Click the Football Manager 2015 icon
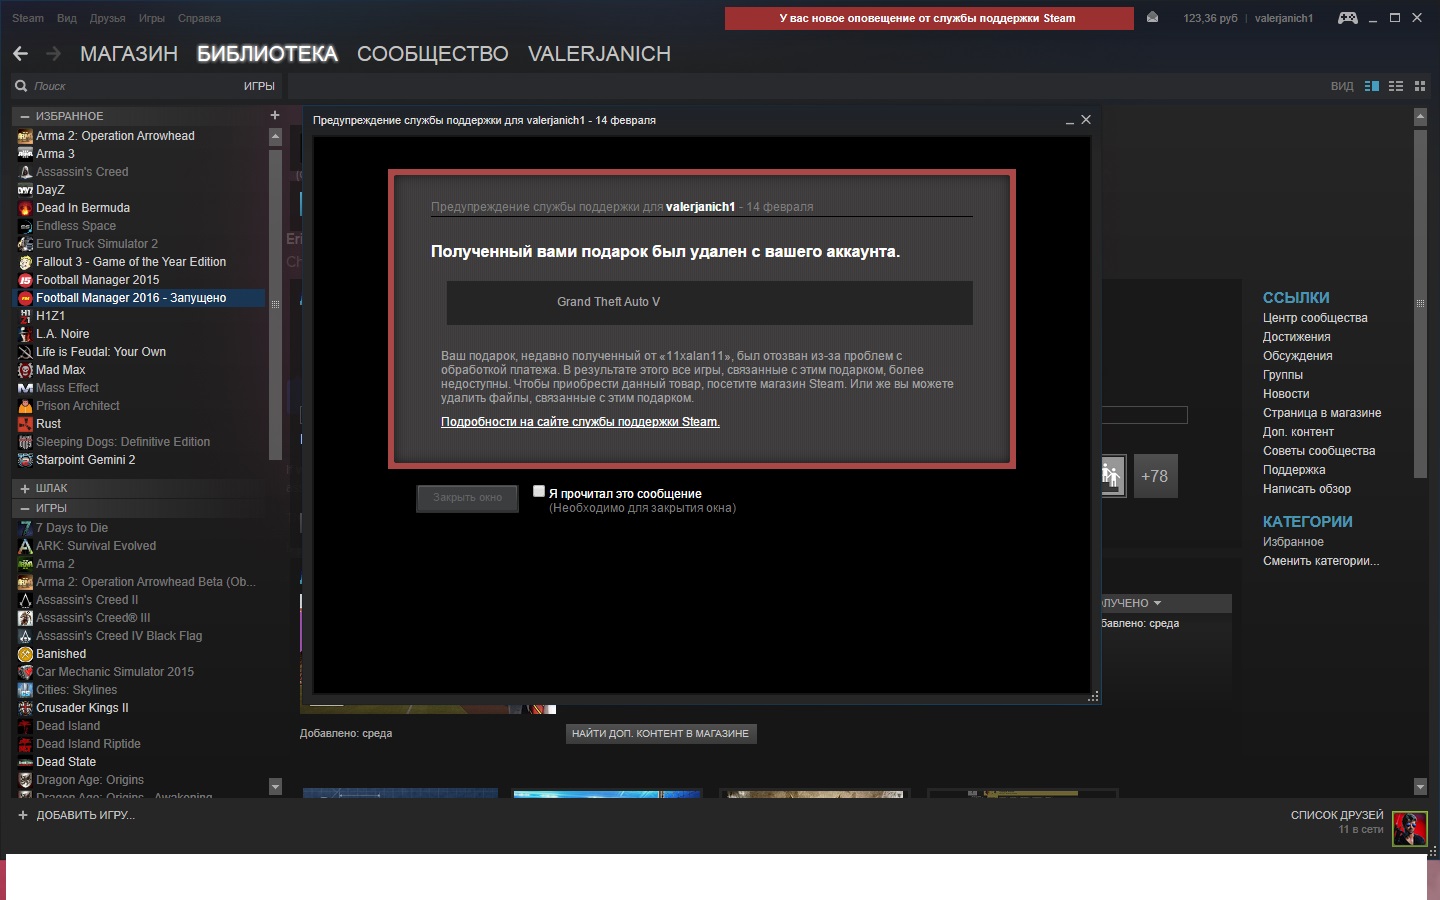Image resolution: width=1440 pixels, height=900 pixels. pyautogui.click(x=26, y=280)
